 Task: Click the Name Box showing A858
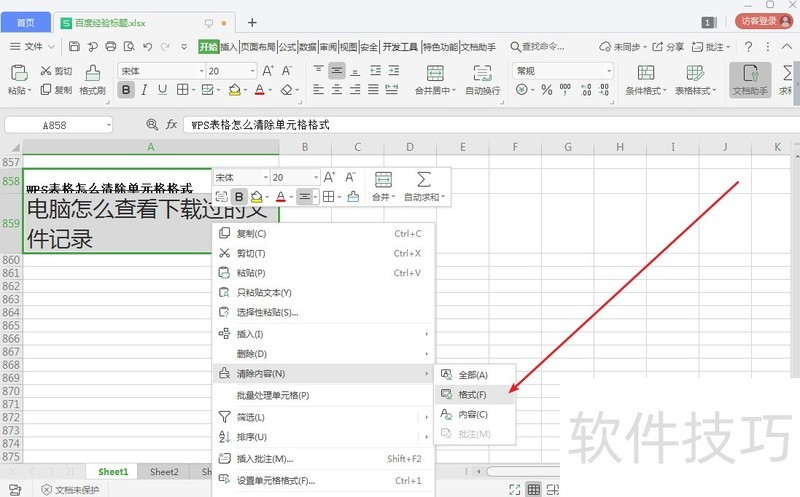[59, 125]
